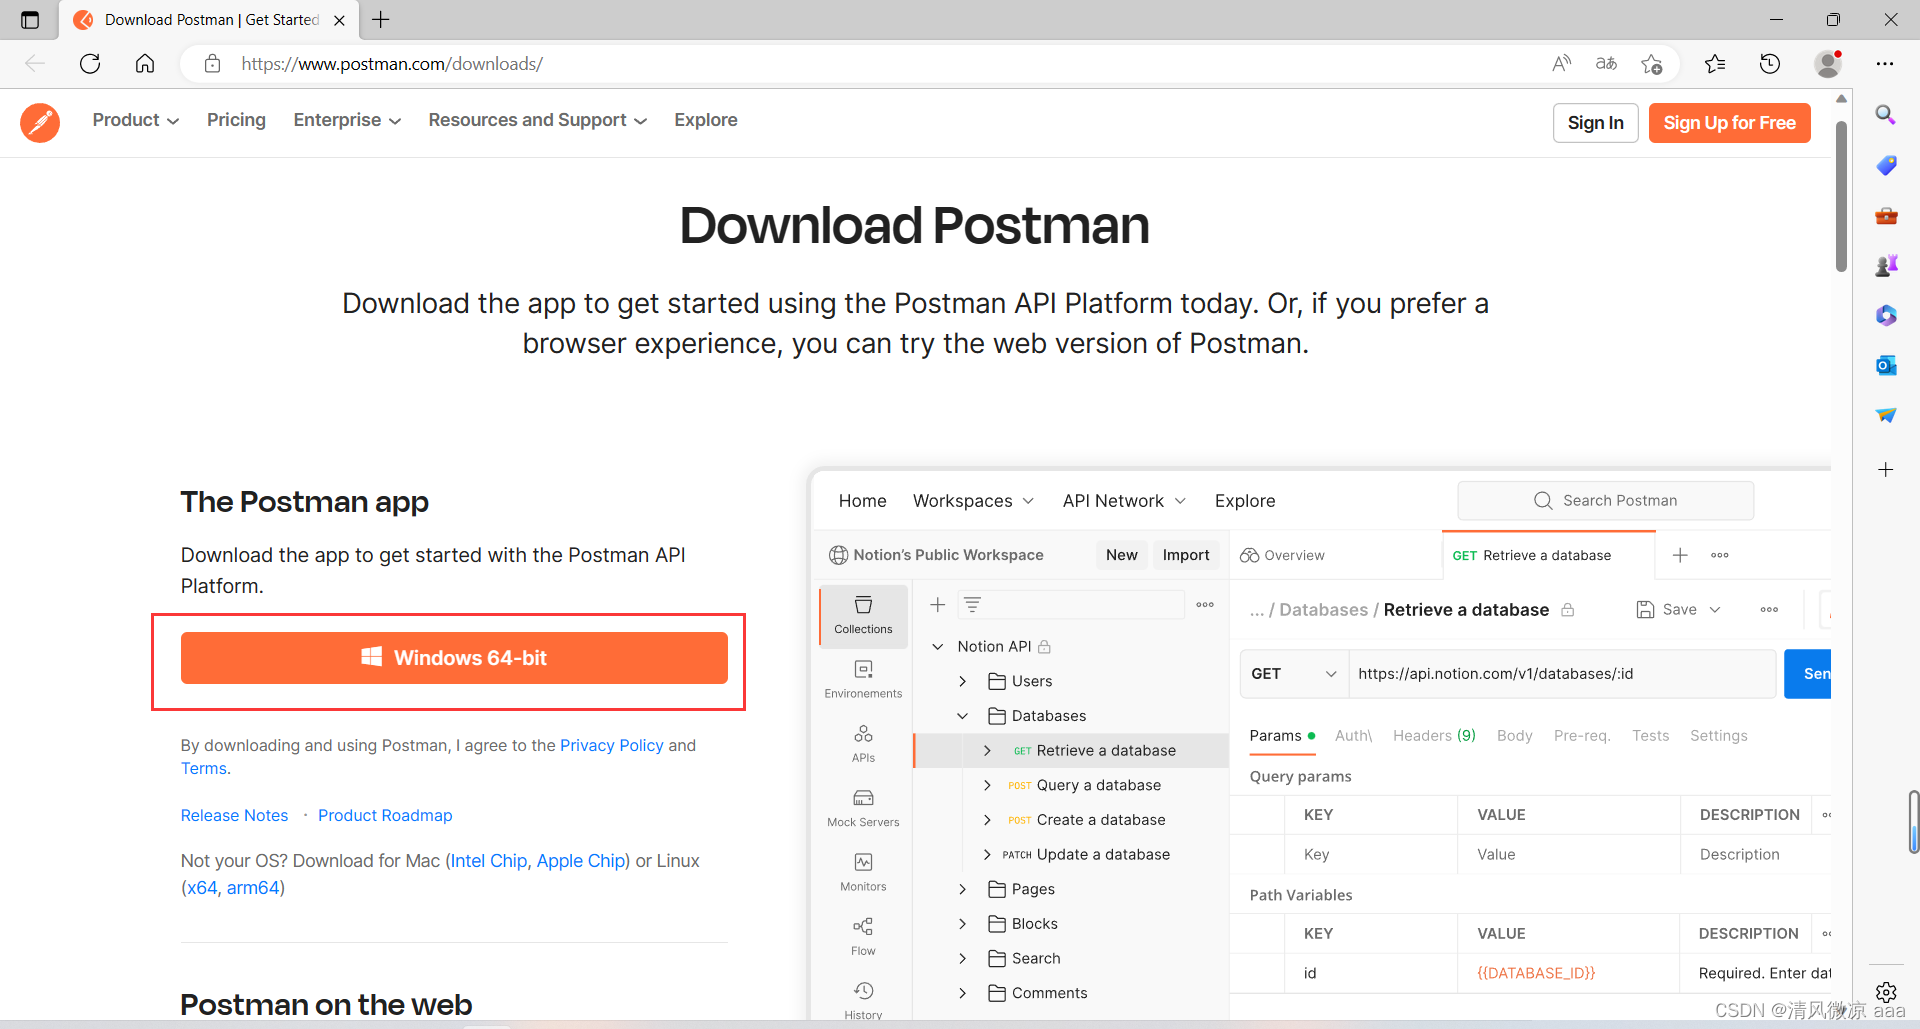
Task: Switch to the Body tab
Action: tap(1514, 736)
